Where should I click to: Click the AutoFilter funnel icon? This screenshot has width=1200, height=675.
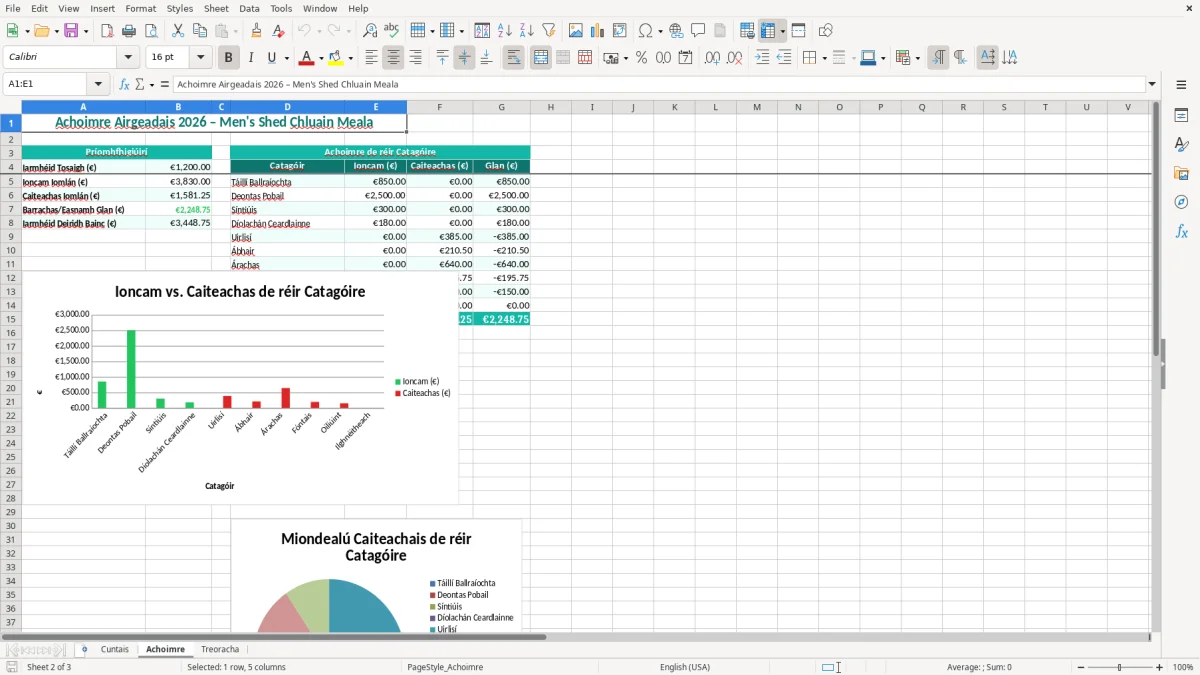pos(548,31)
